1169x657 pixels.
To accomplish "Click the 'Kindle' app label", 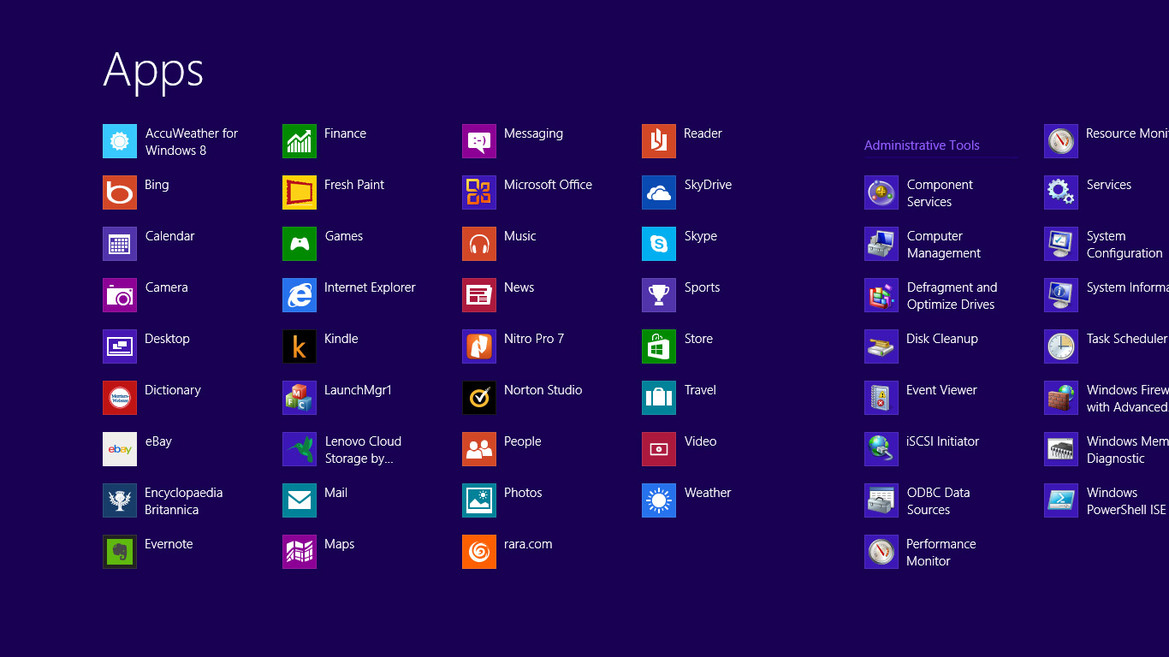I will click(341, 339).
